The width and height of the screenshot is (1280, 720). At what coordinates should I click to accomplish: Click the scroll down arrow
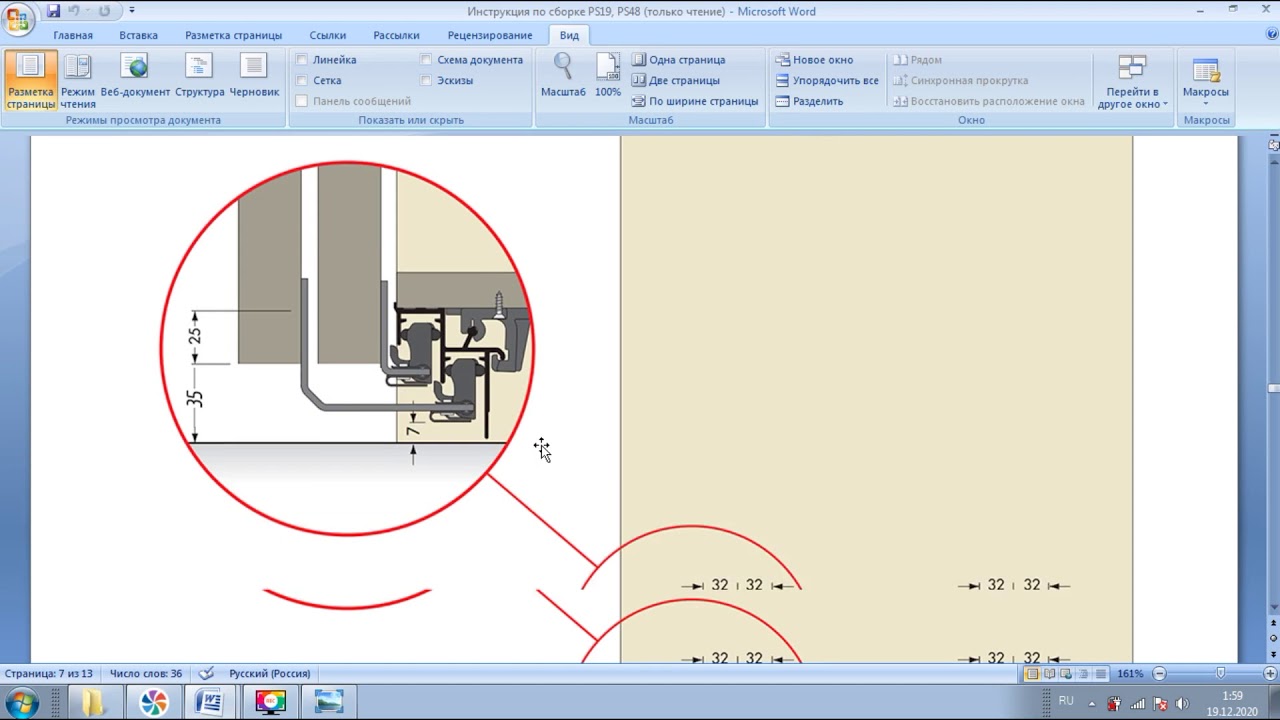[x=1273, y=607]
